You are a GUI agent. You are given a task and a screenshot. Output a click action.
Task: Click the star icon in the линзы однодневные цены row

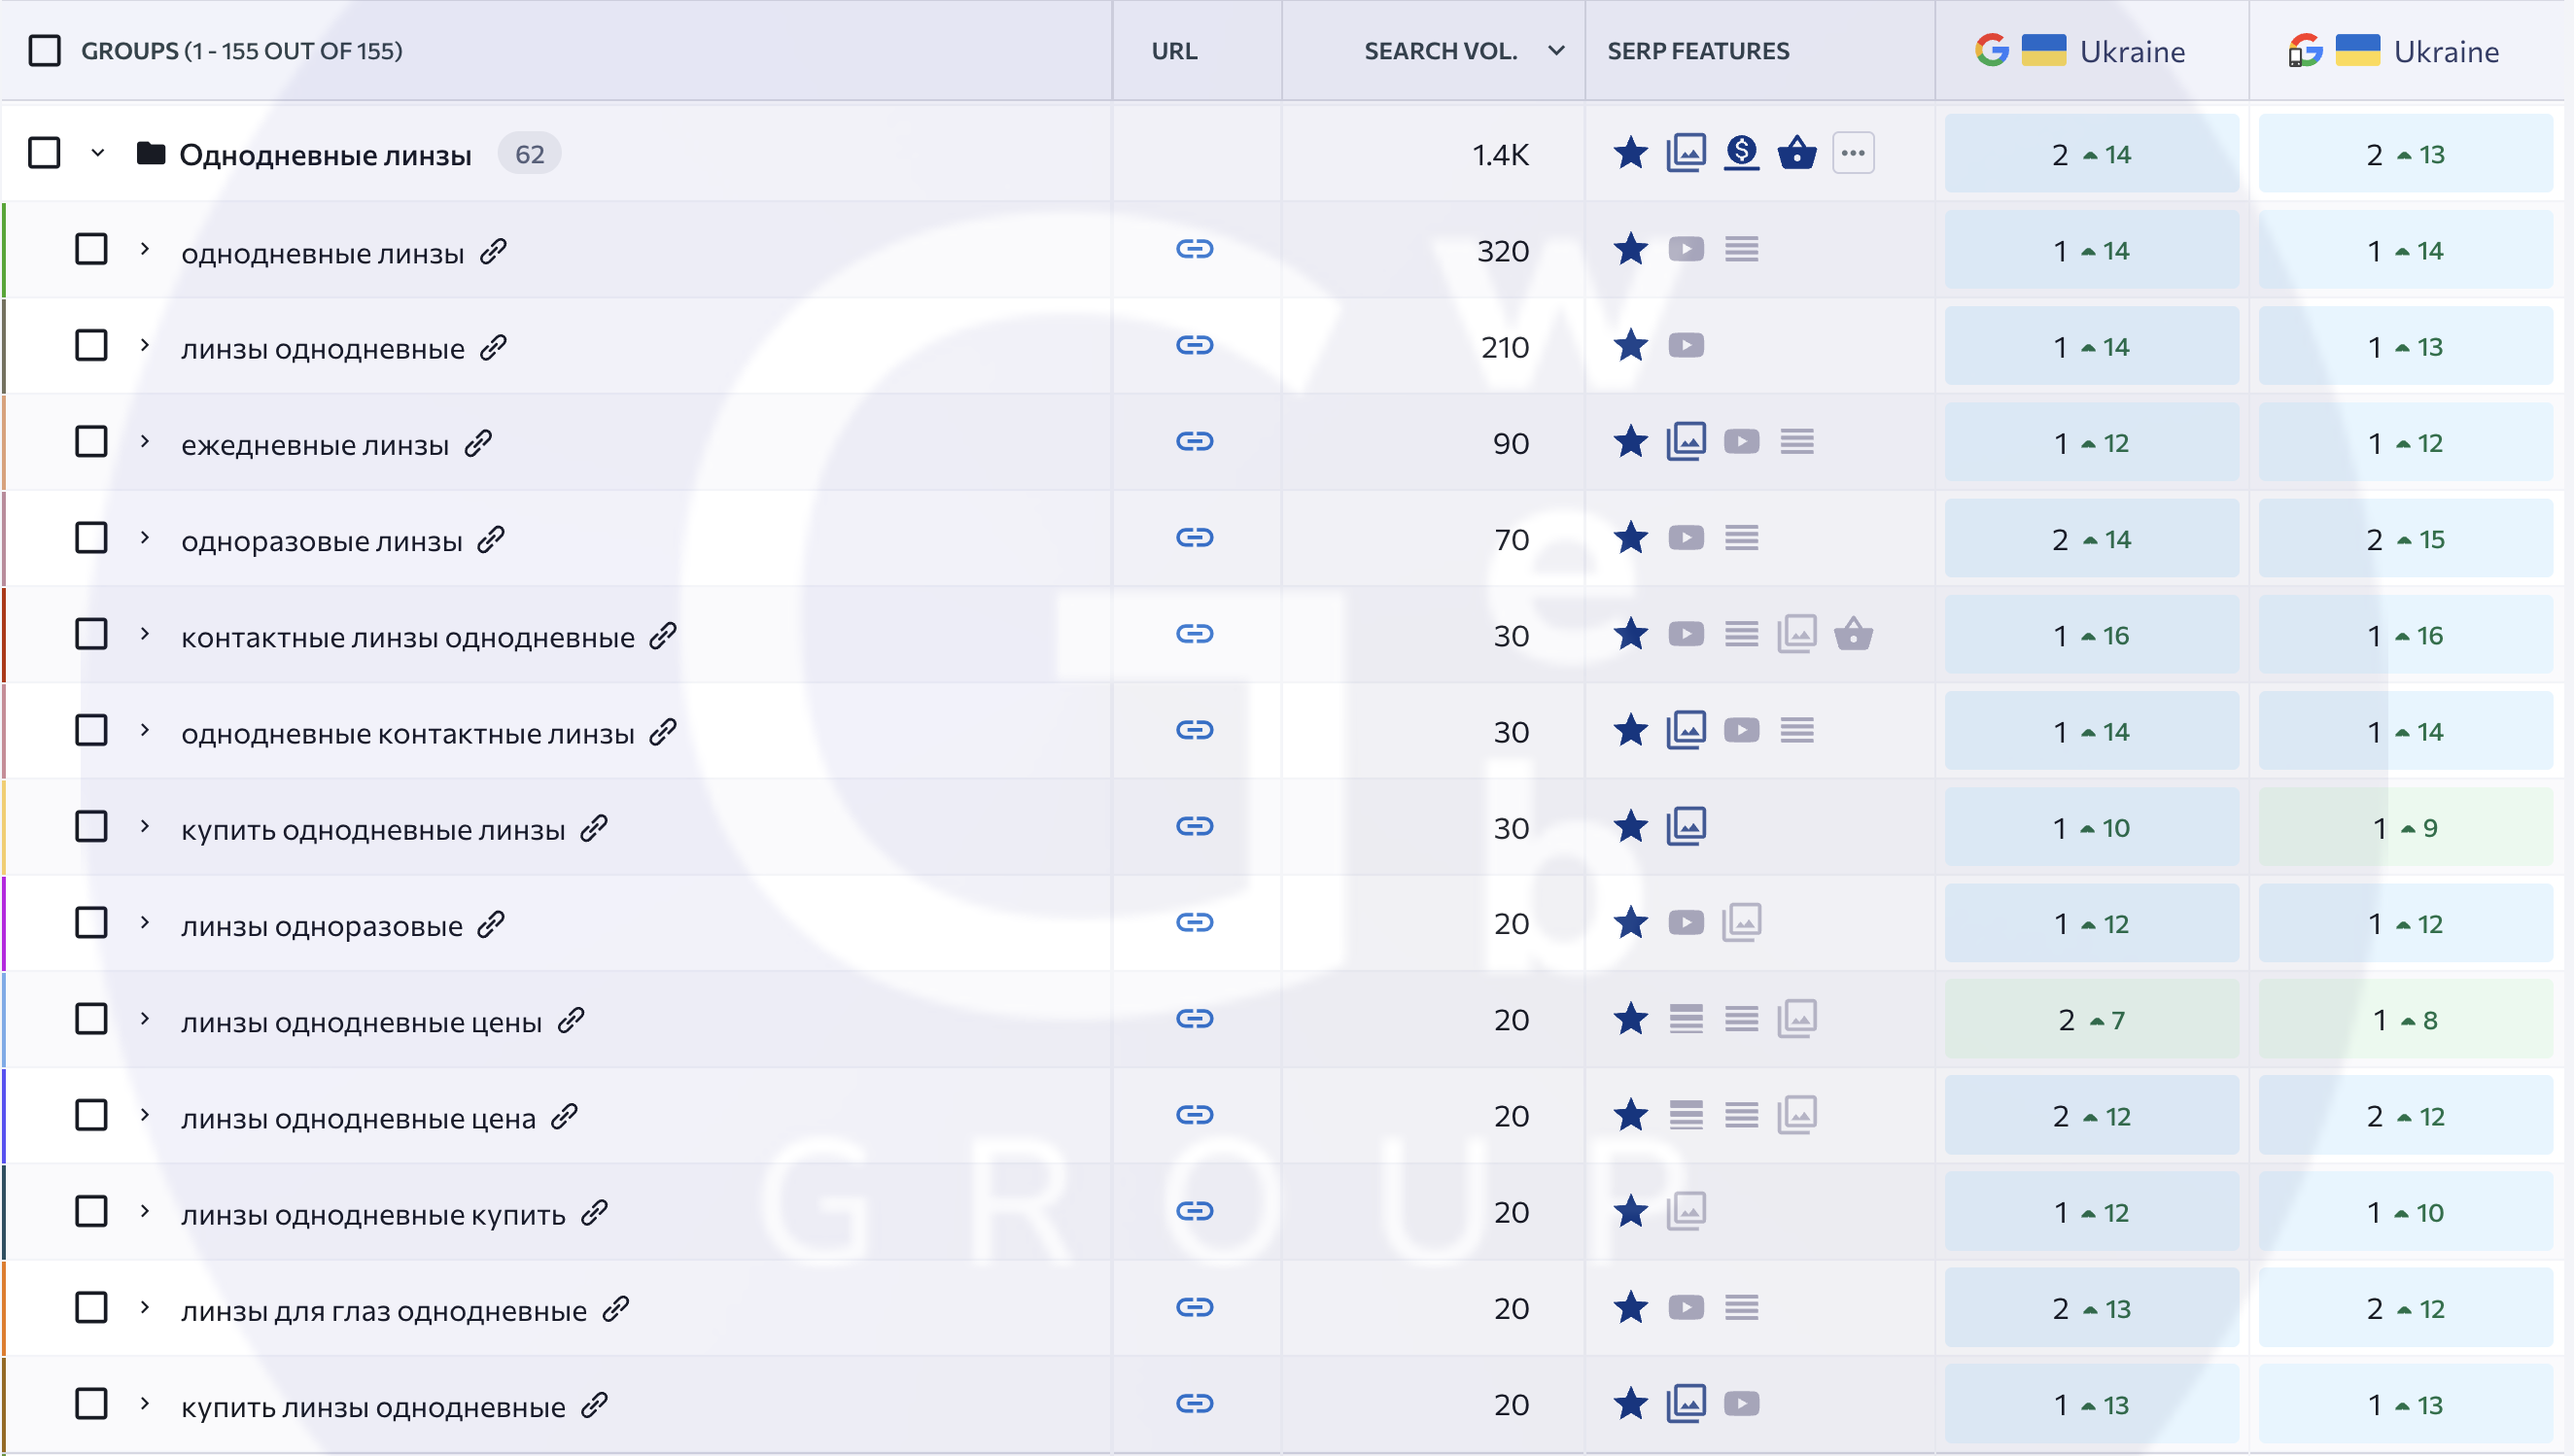coord(1631,1019)
